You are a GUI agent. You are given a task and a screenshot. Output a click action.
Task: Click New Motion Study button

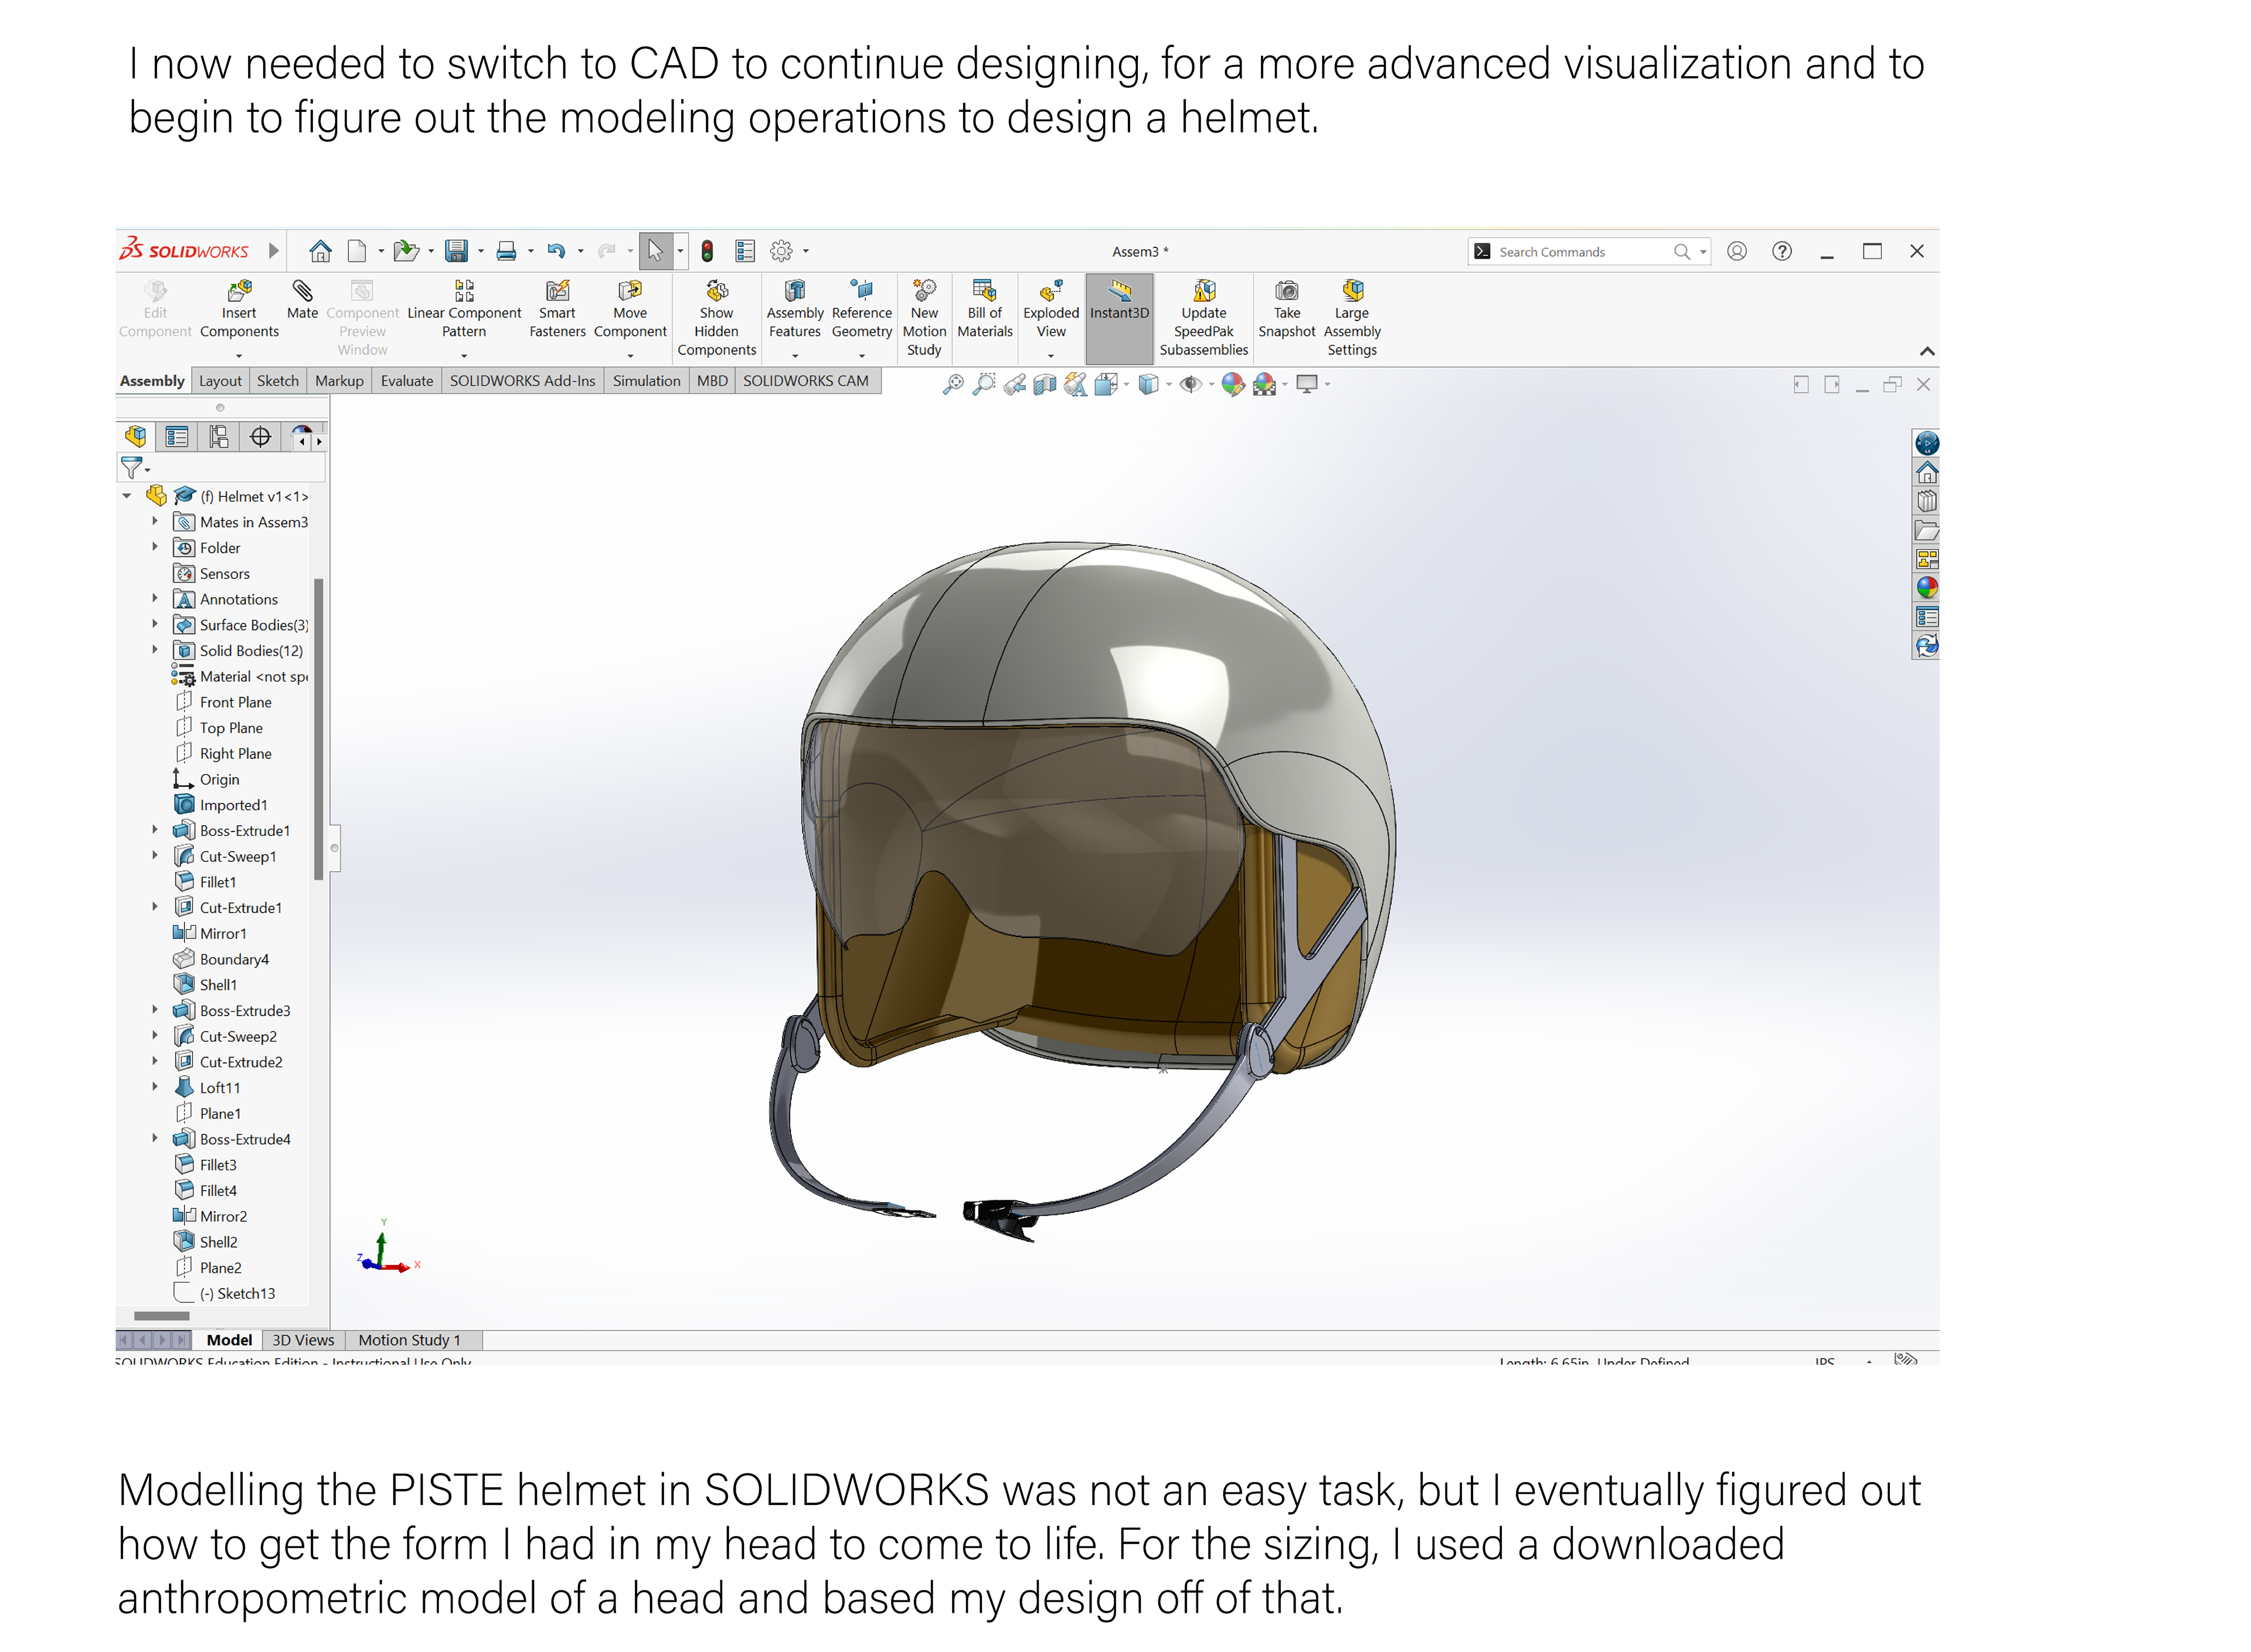click(x=924, y=318)
